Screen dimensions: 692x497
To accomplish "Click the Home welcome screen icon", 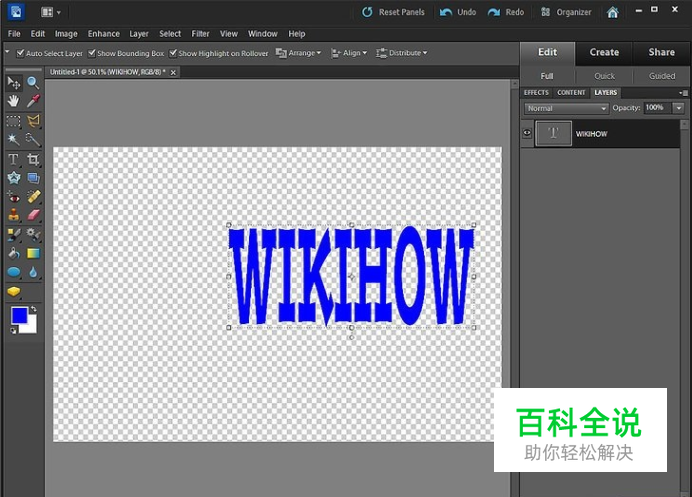I will [x=613, y=12].
